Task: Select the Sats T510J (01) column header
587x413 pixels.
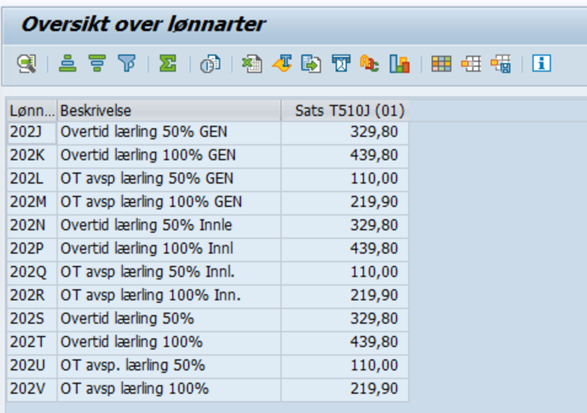Action: (x=344, y=111)
